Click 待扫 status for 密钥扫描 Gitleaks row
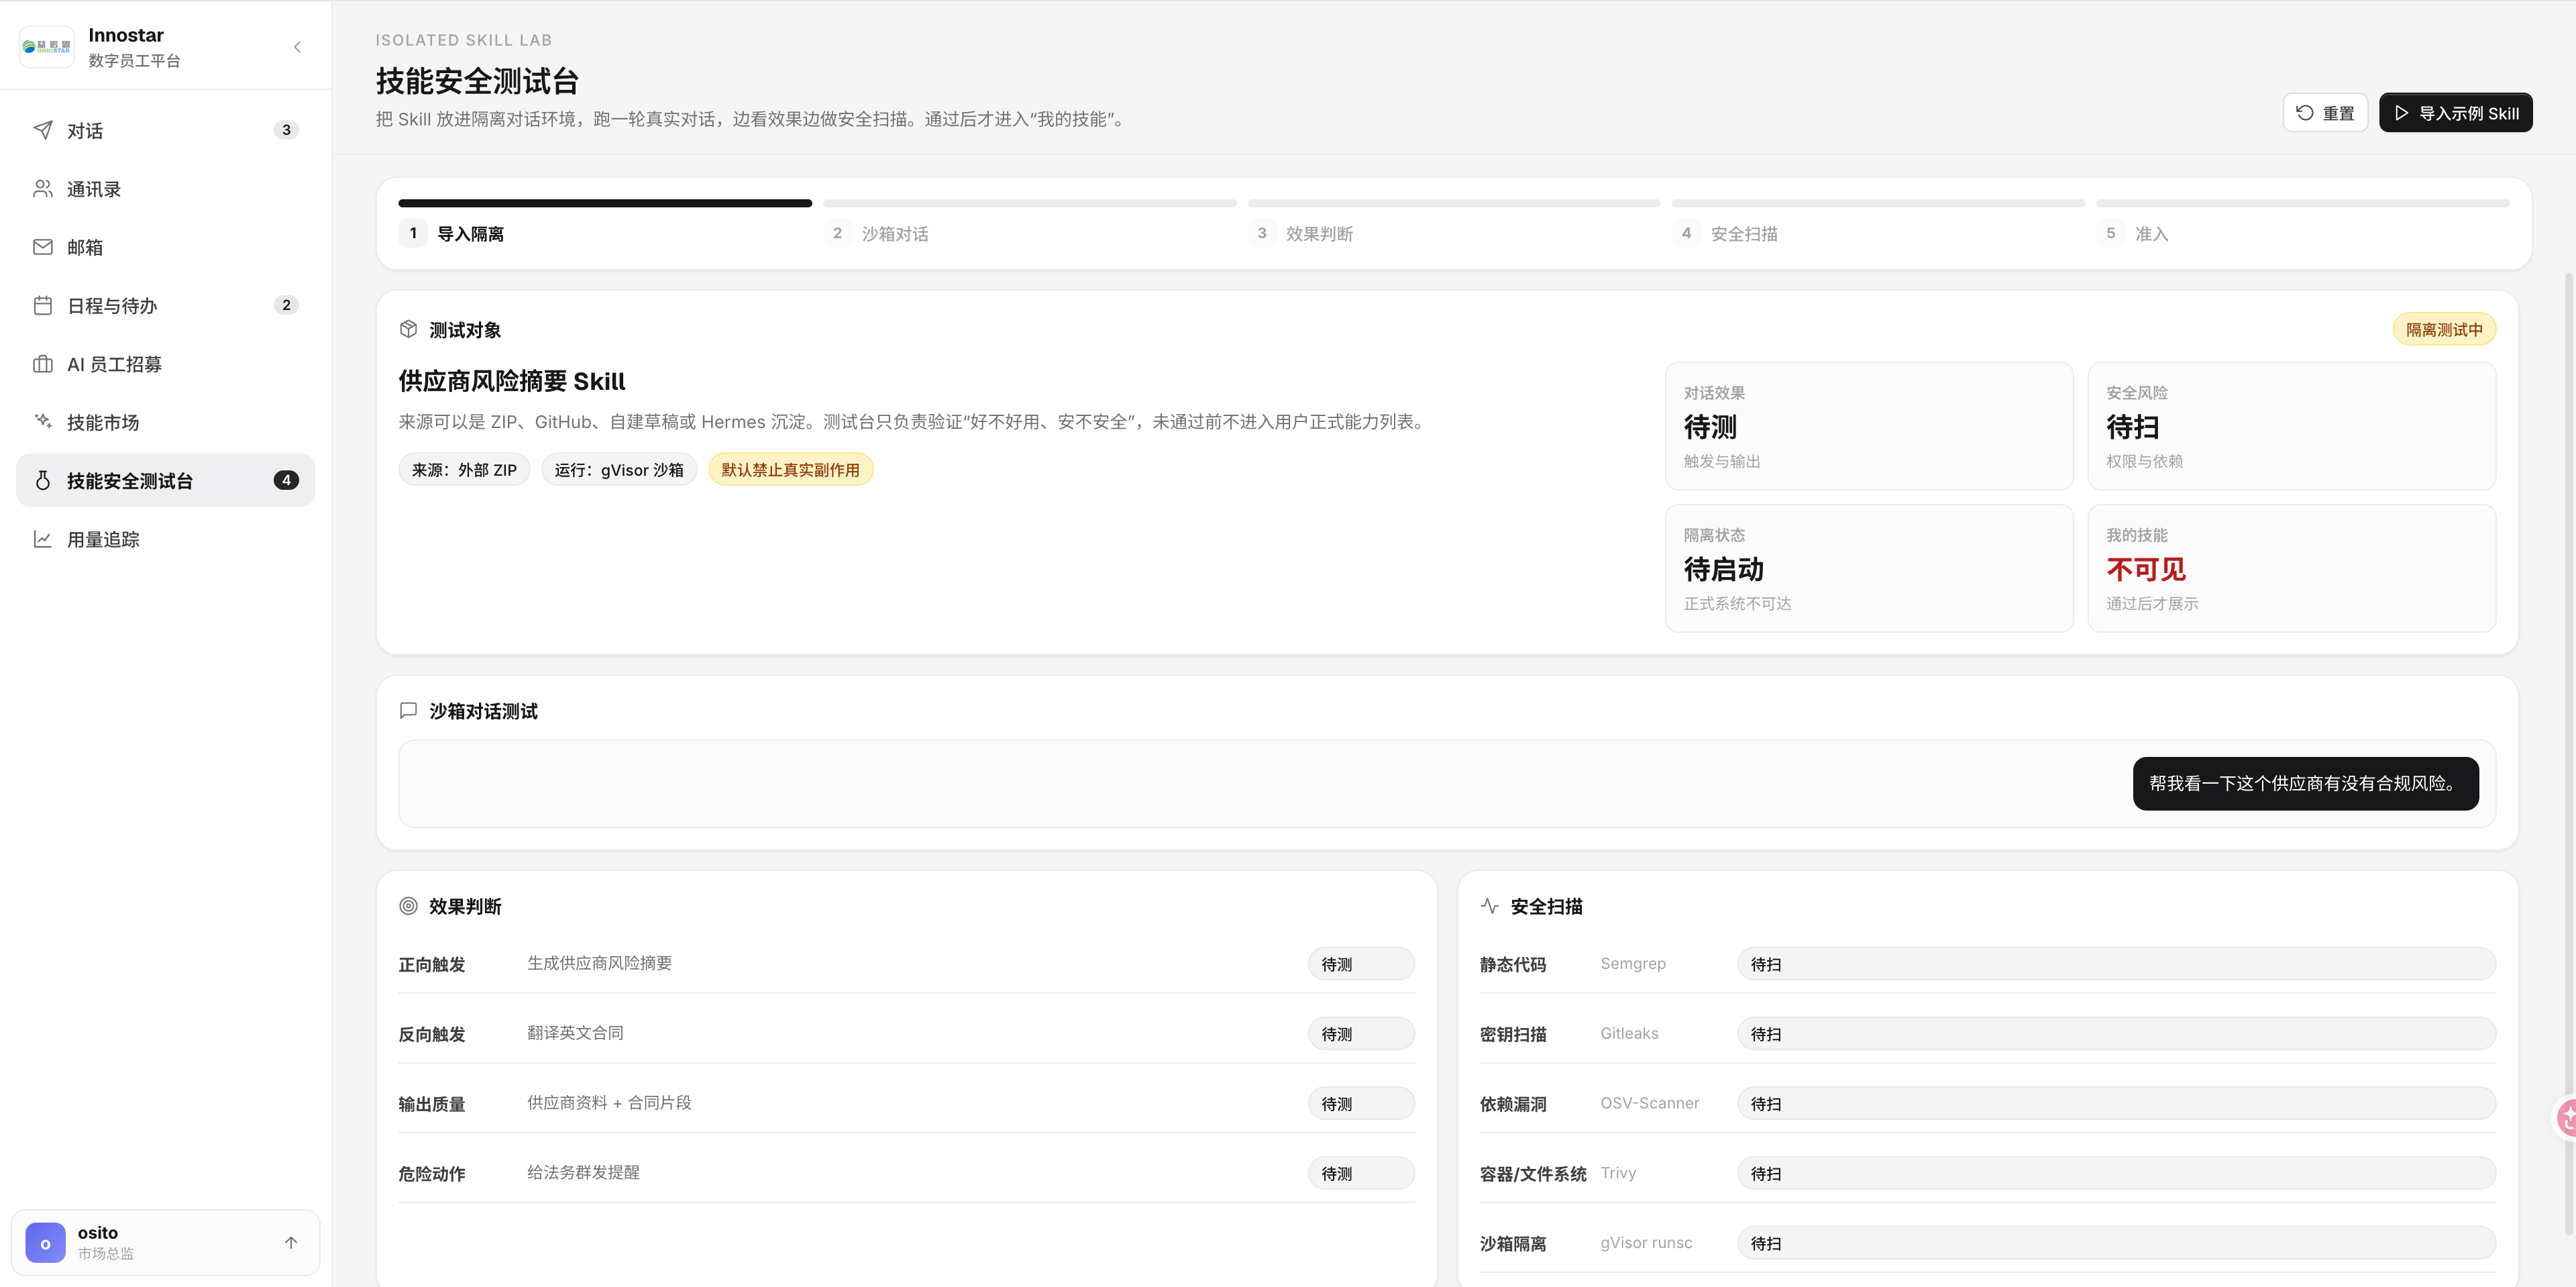This screenshot has width=2576, height=1287. (x=2116, y=1034)
